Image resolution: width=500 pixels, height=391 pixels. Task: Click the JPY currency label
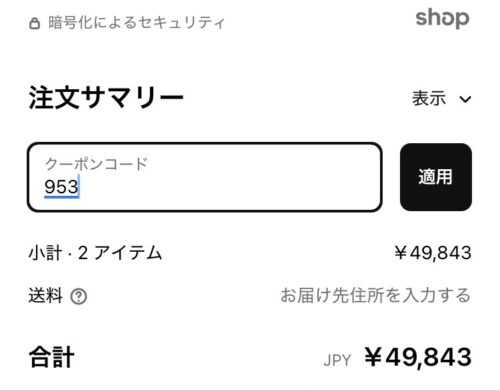pos(337,360)
